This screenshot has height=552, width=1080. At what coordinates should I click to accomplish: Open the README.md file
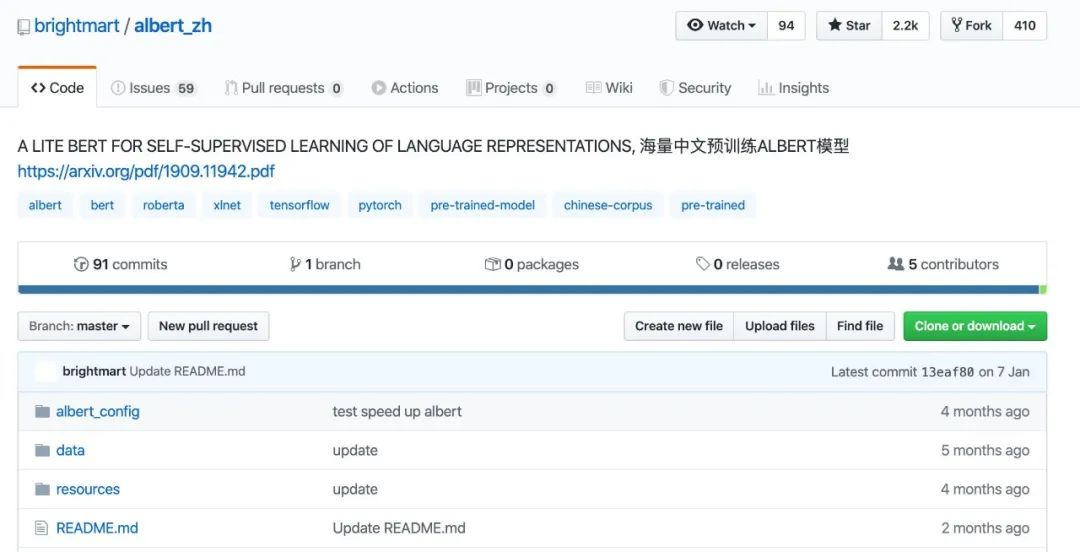pyautogui.click(x=97, y=528)
